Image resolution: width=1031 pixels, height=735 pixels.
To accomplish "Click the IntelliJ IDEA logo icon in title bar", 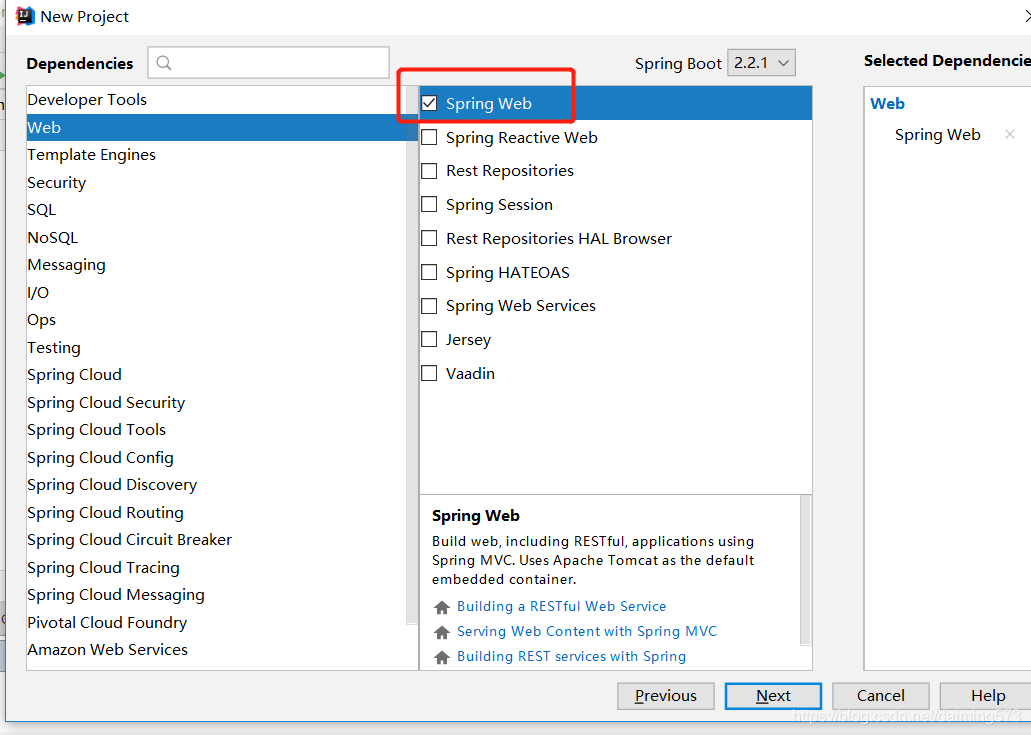I will 24,16.
